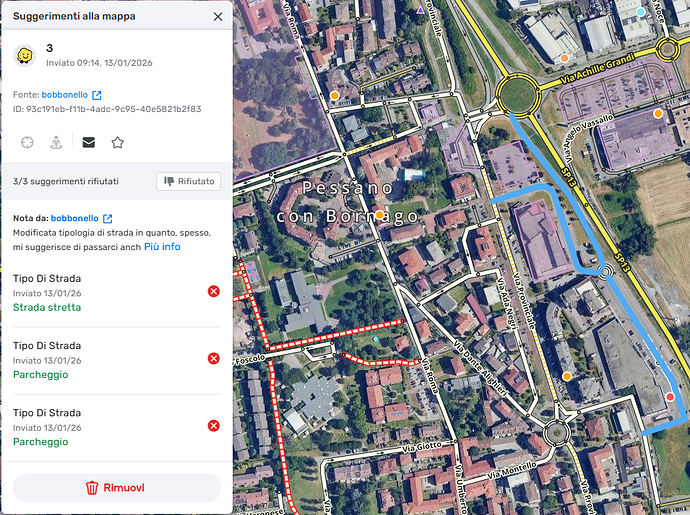Click the Rifiutato thumbs-down button

coord(189,181)
